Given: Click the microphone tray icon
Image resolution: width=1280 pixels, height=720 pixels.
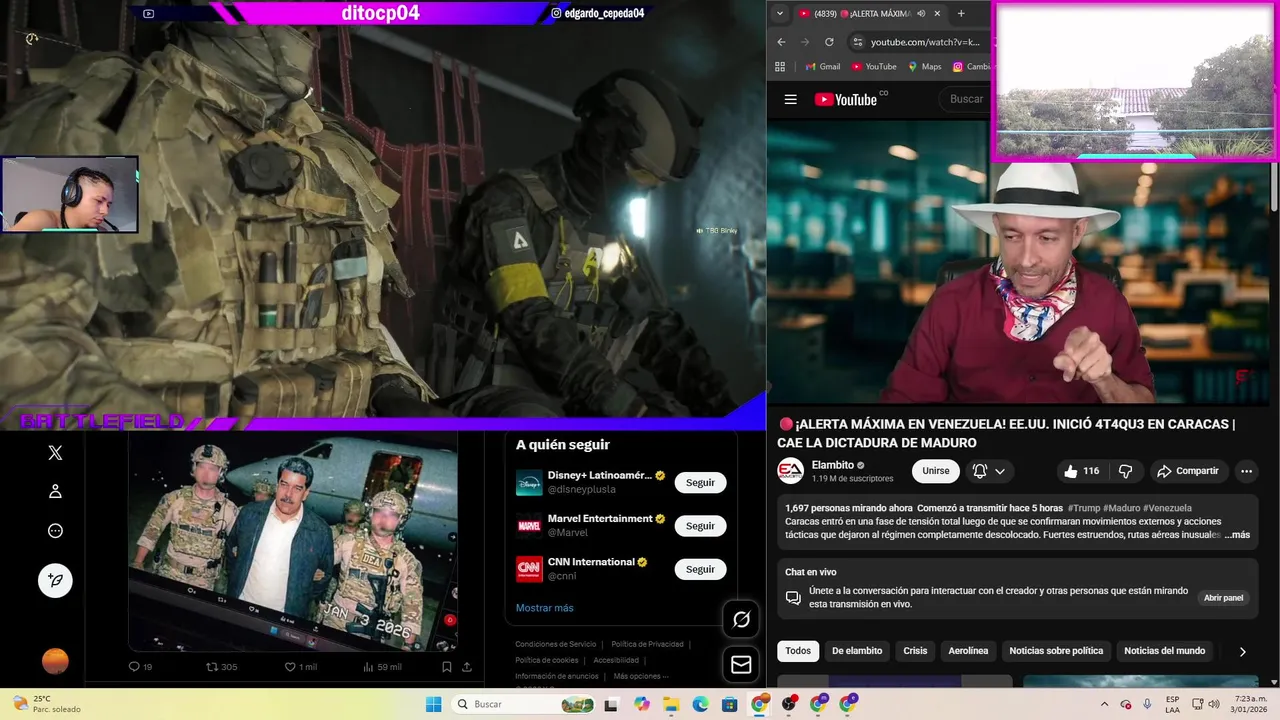Looking at the screenshot, I should point(1147,704).
